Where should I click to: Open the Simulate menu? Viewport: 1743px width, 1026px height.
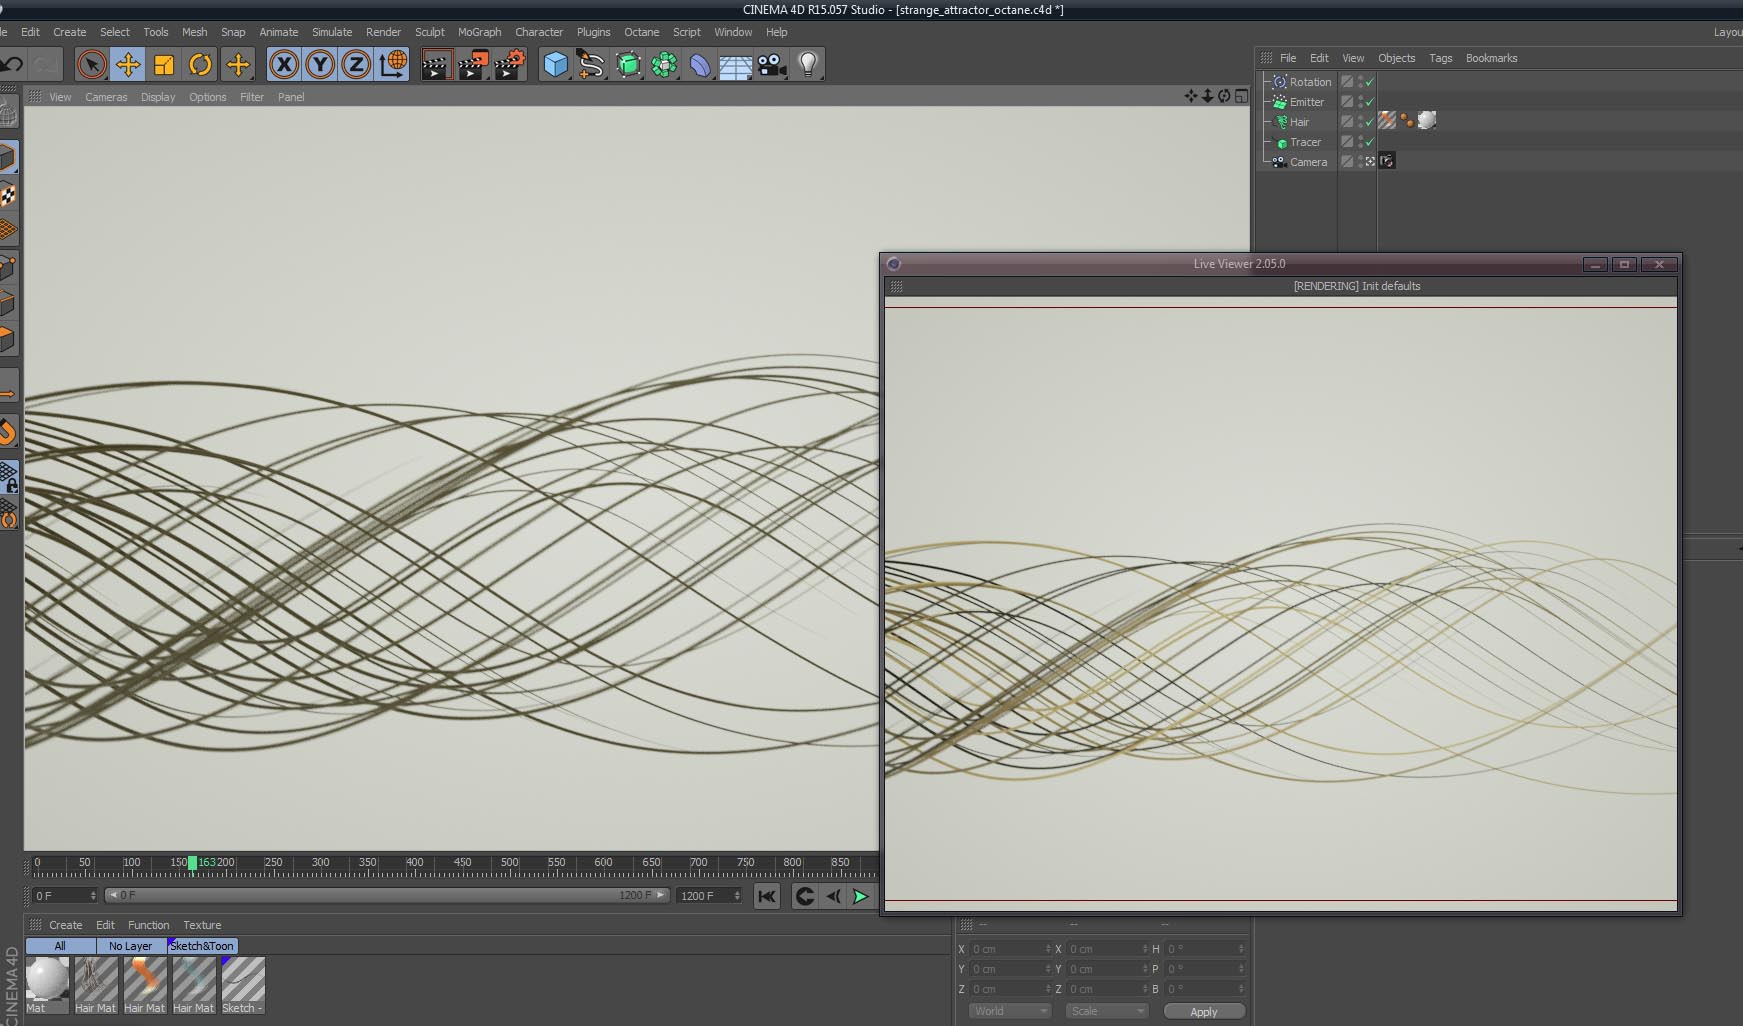click(332, 32)
